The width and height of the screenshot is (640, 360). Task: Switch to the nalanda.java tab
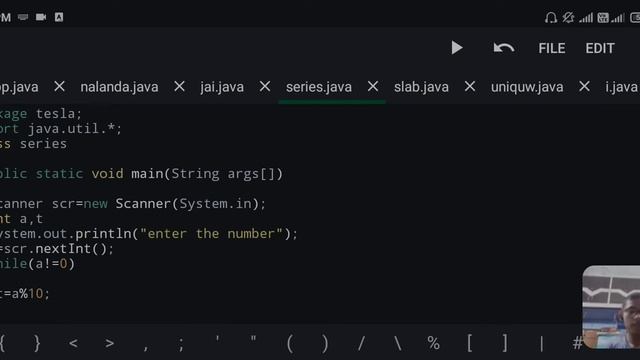coord(119,87)
